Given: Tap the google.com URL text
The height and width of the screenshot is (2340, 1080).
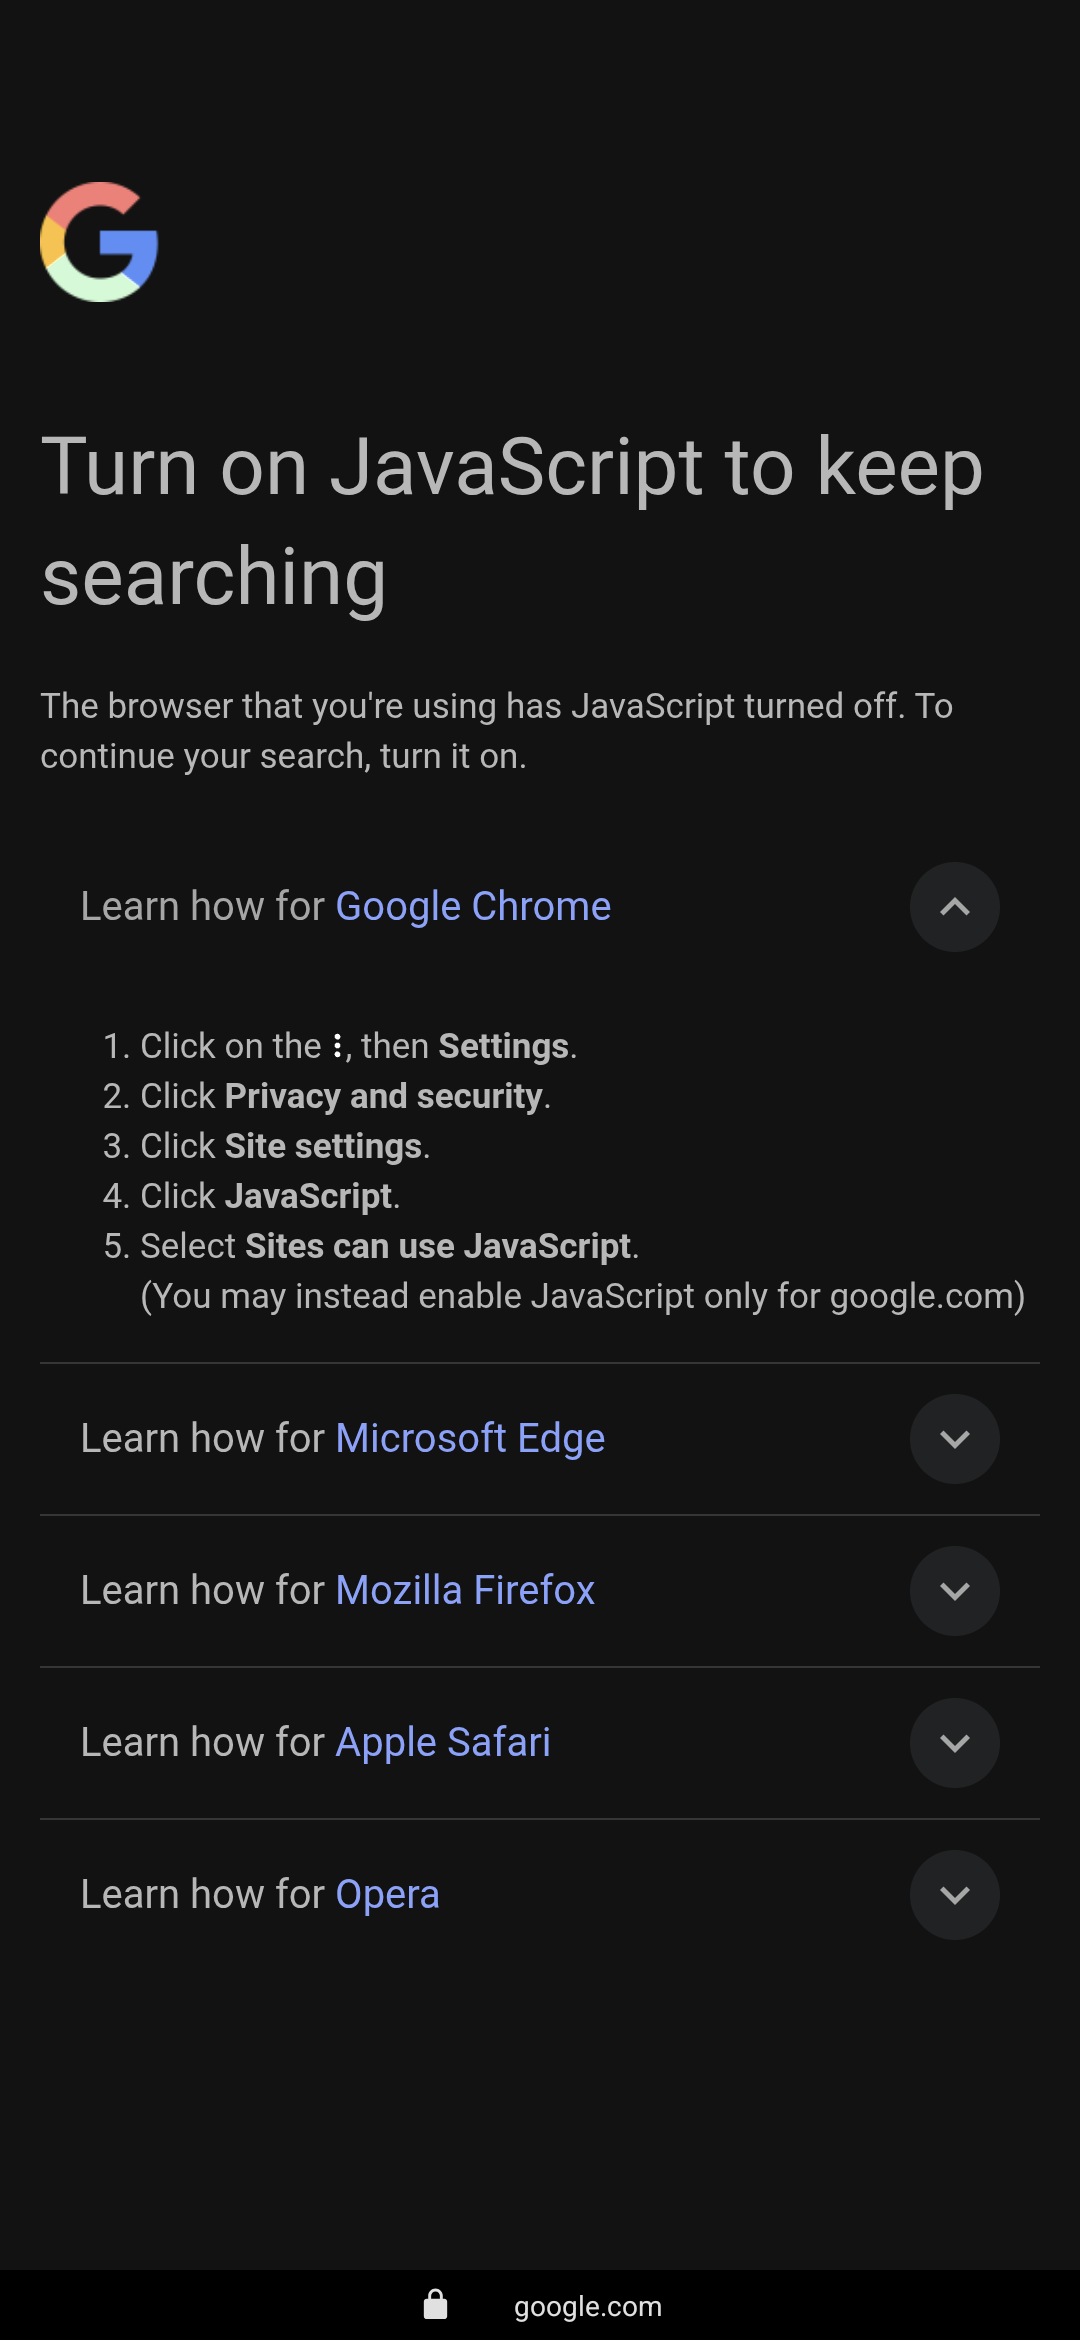Looking at the screenshot, I should [587, 2307].
